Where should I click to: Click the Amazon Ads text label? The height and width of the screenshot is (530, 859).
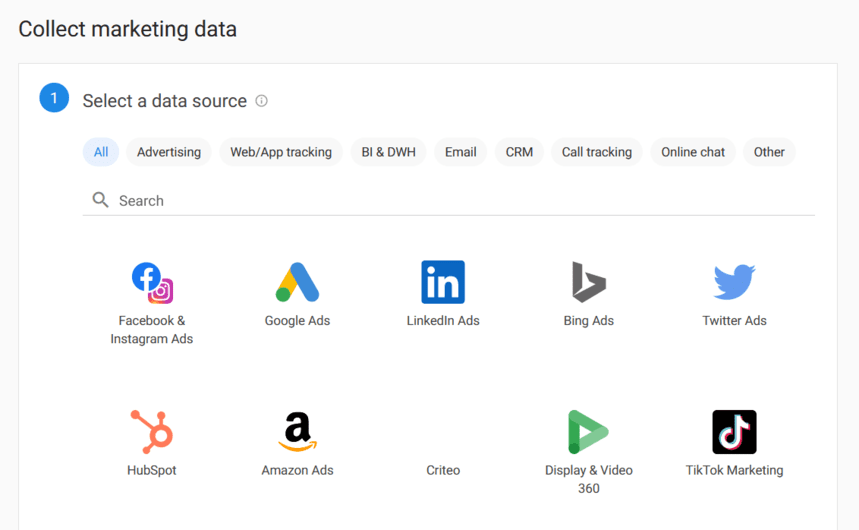pos(297,470)
